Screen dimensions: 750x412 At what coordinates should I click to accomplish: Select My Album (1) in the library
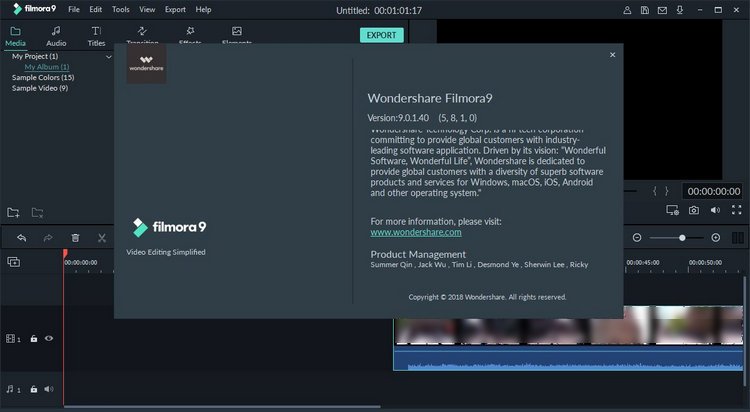point(47,67)
